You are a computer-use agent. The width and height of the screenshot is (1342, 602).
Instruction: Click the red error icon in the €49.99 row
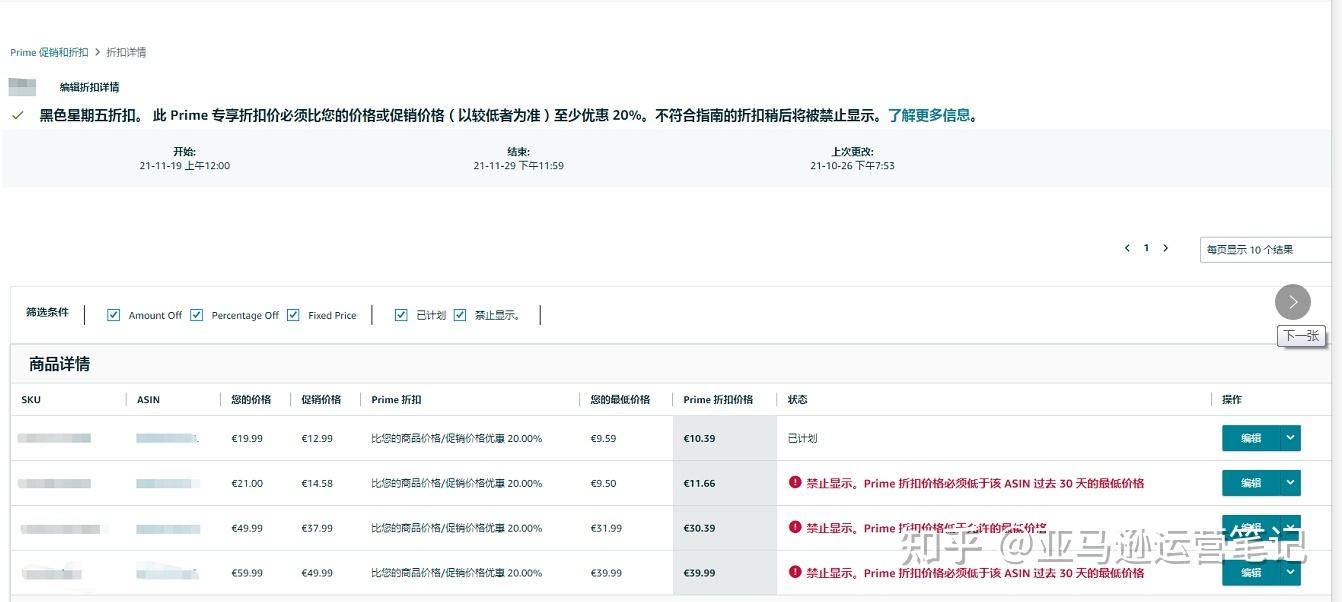tap(795, 527)
